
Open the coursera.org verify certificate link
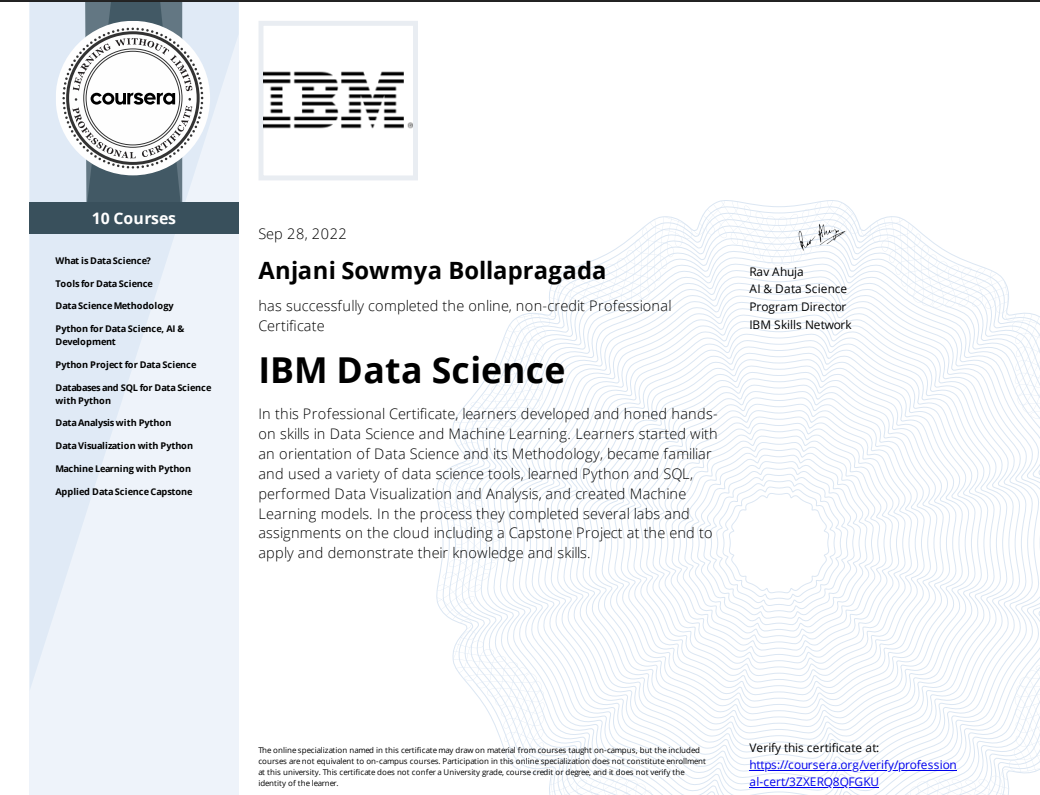click(852, 773)
